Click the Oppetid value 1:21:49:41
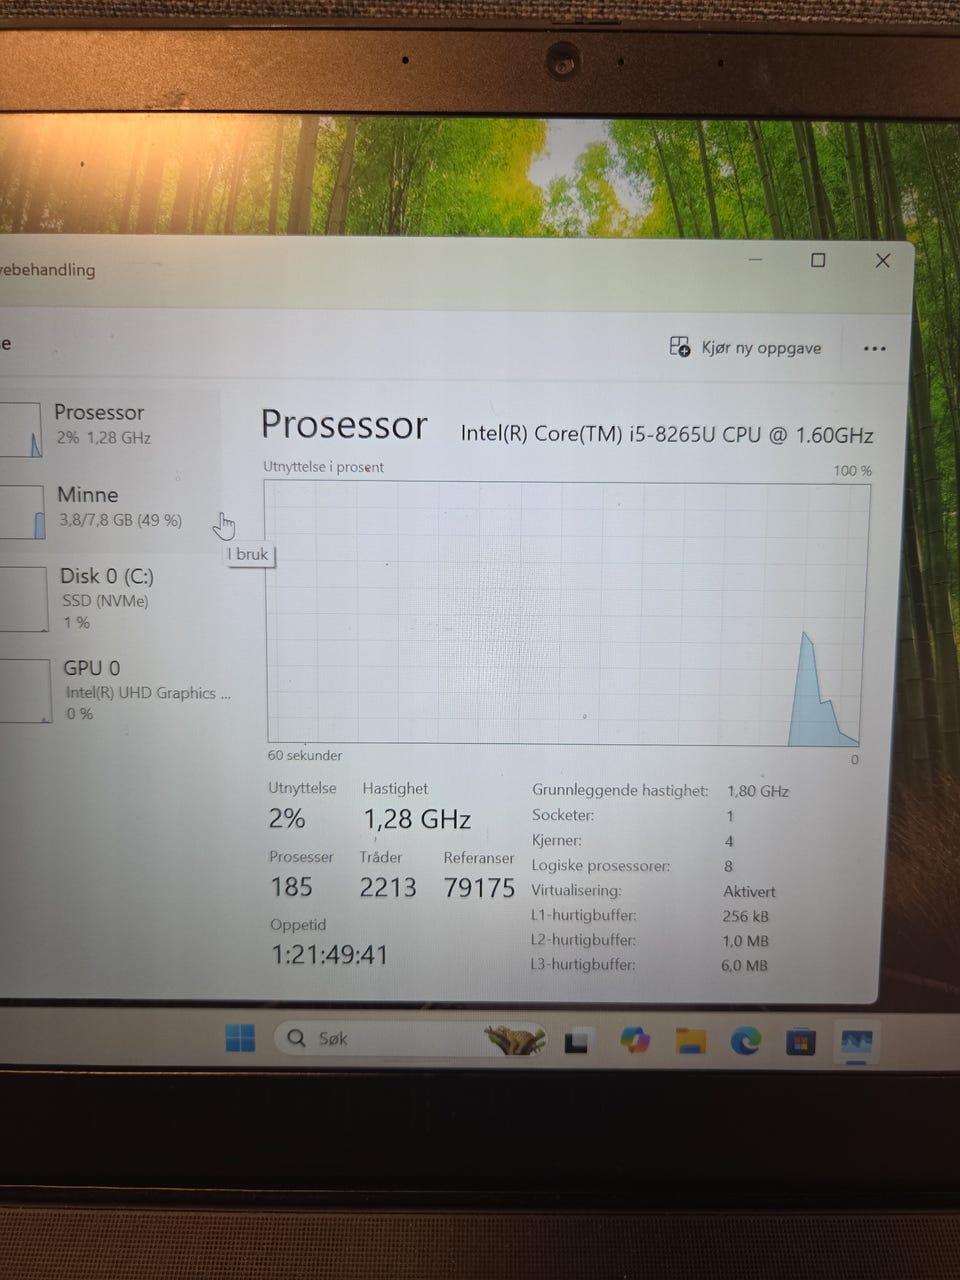 [x=330, y=955]
